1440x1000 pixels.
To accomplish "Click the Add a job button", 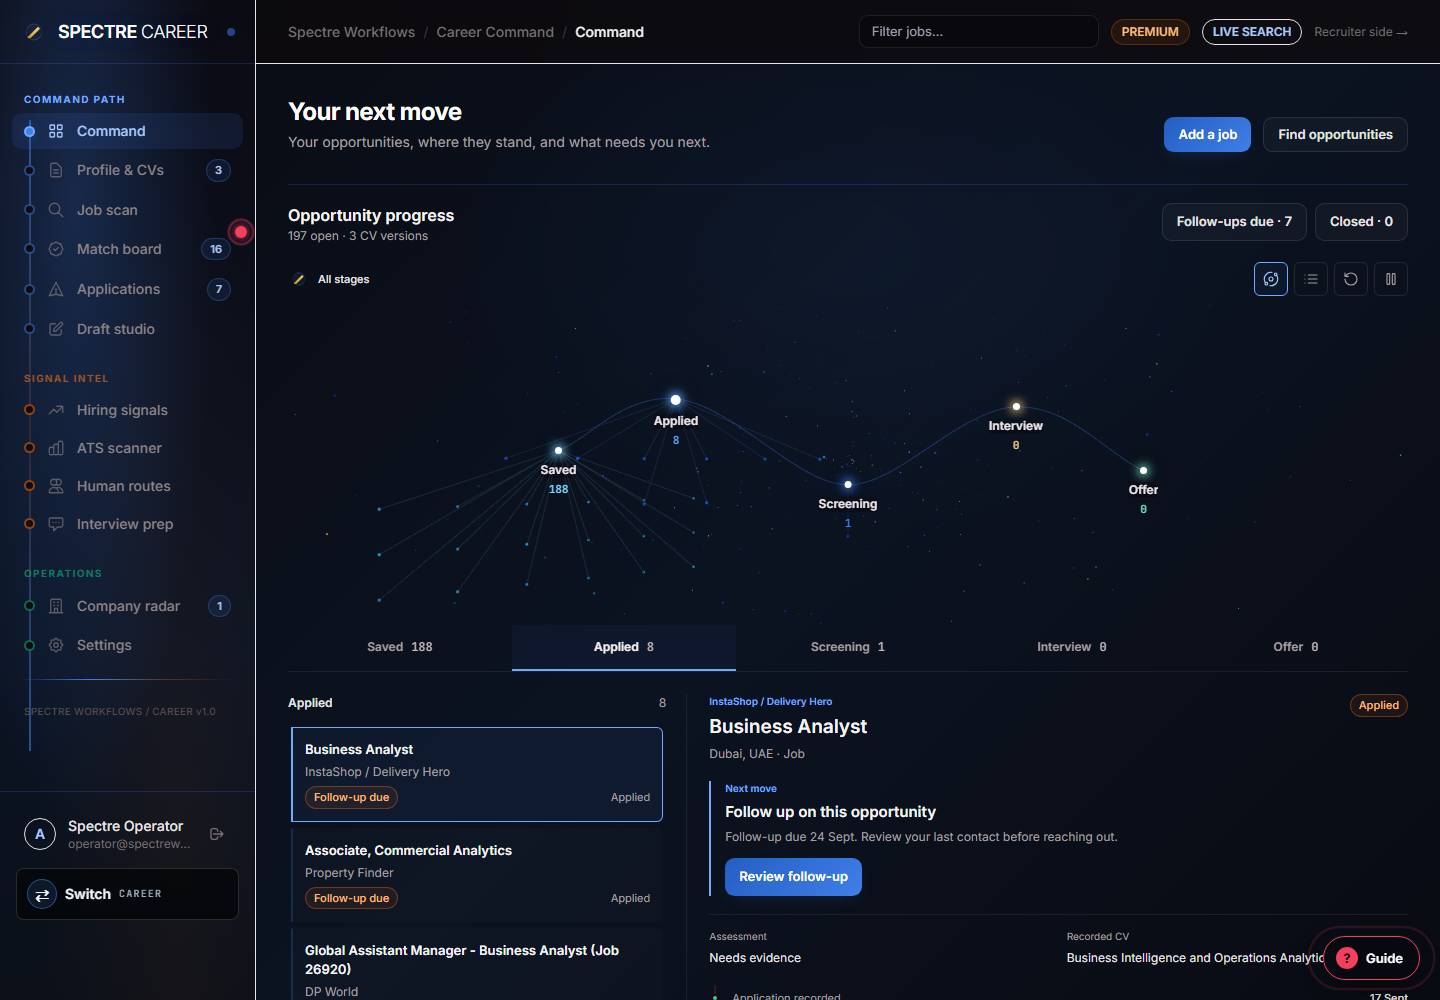I will [1207, 135].
